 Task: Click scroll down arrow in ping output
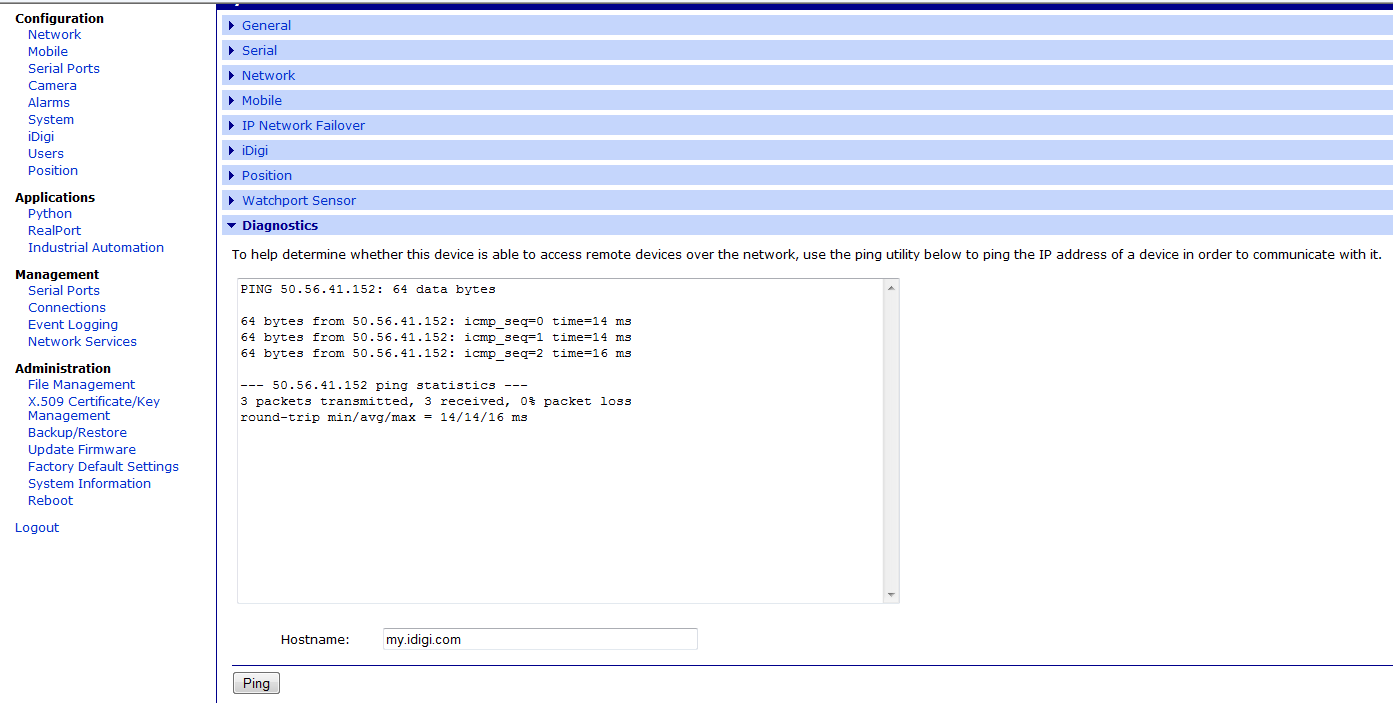891,595
